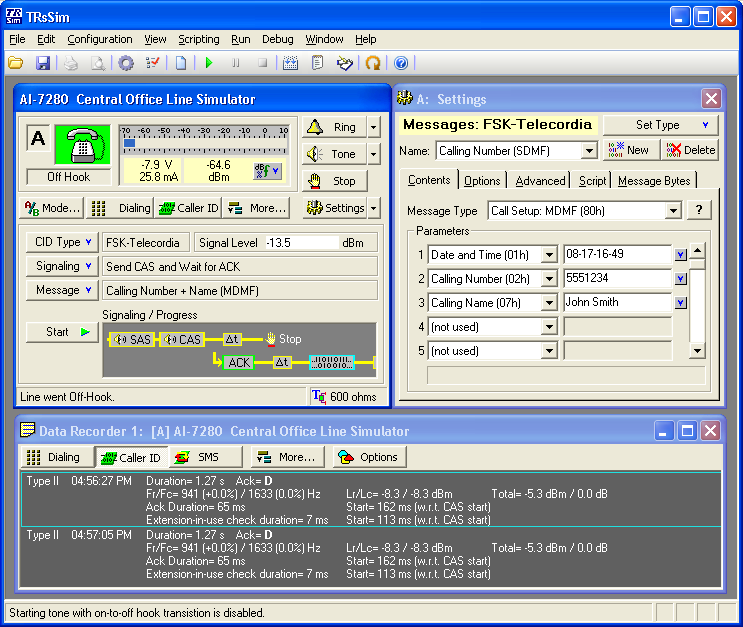
Task: Open configuration gear toolbar icon
Action: coord(126,63)
